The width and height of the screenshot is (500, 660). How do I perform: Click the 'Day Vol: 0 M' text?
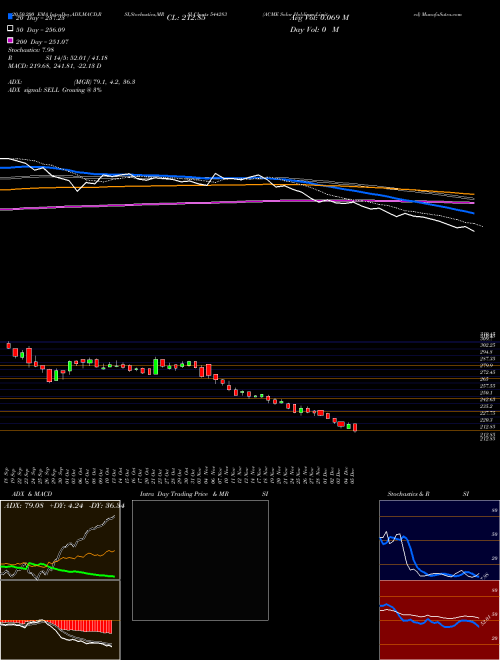pyautogui.click(x=314, y=29)
